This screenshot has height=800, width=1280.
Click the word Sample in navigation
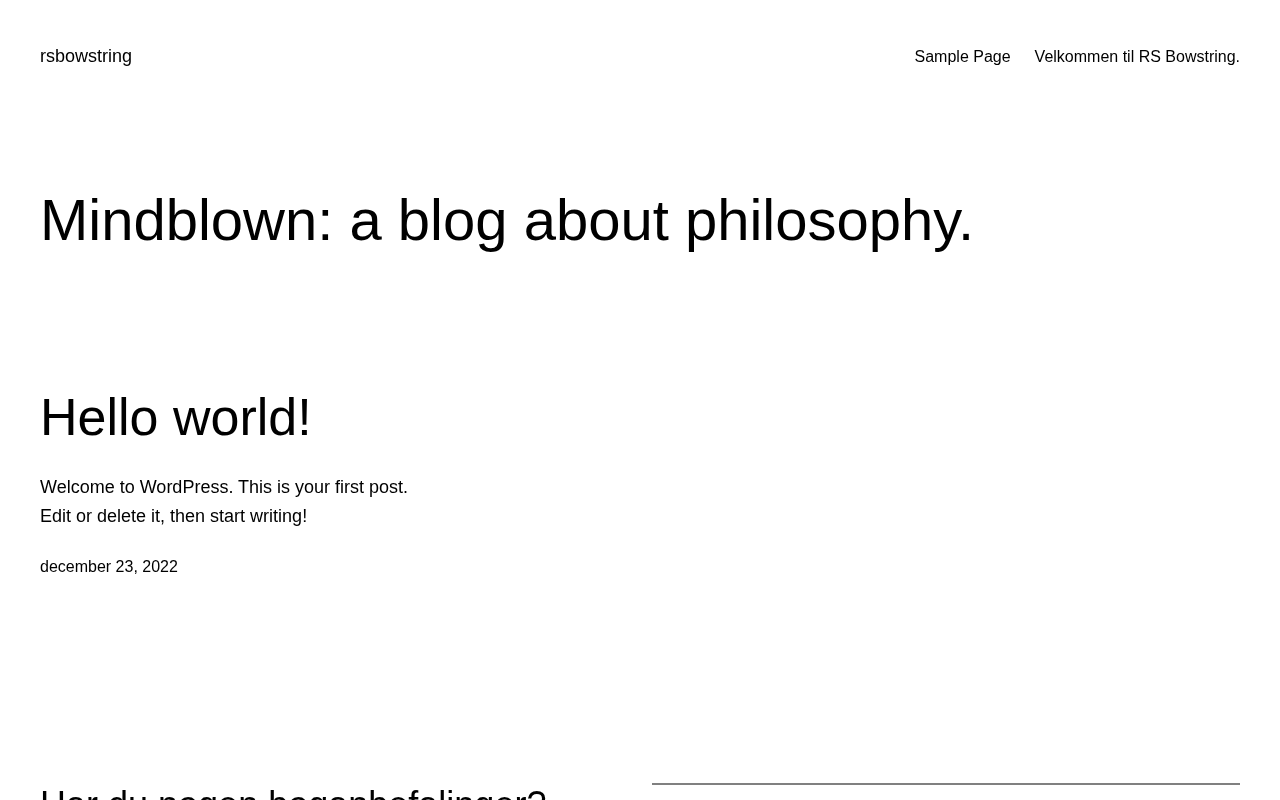pyautogui.click(x=942, y=56)
